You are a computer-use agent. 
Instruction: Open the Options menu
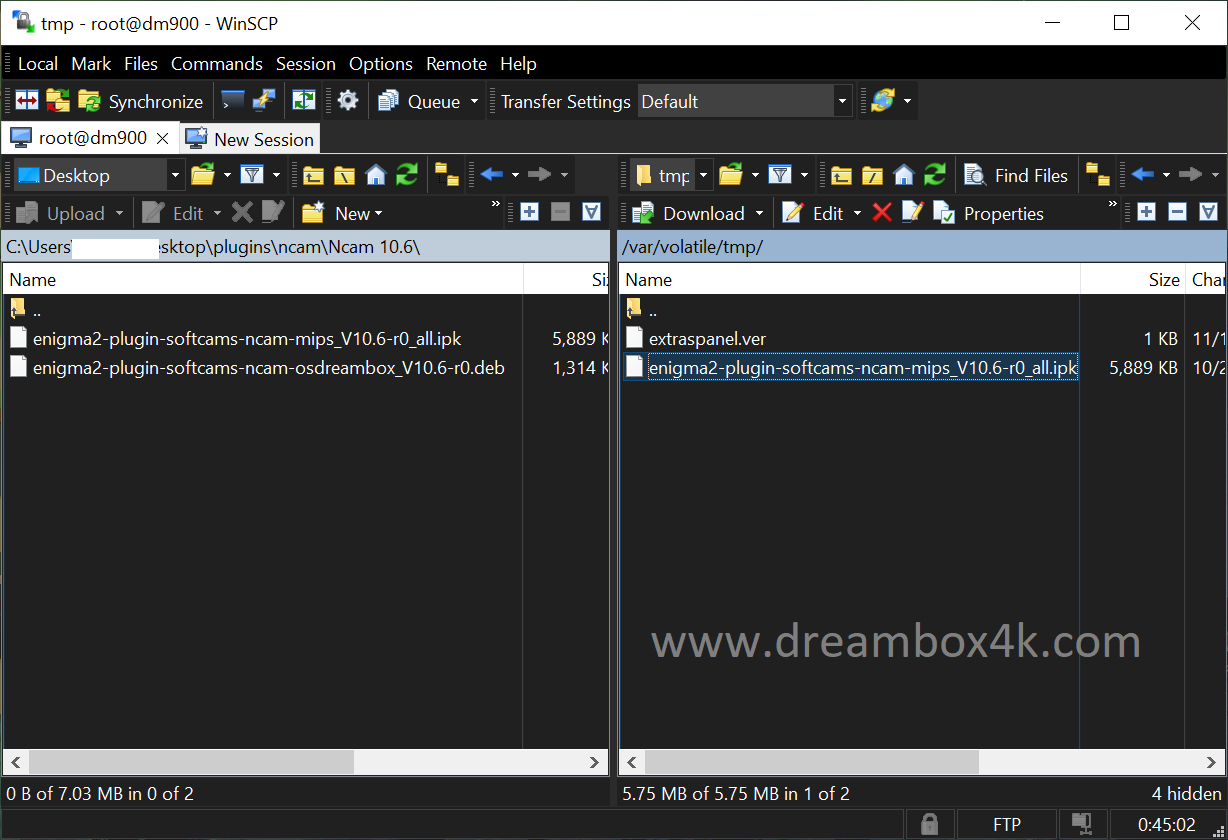point(381,63)
